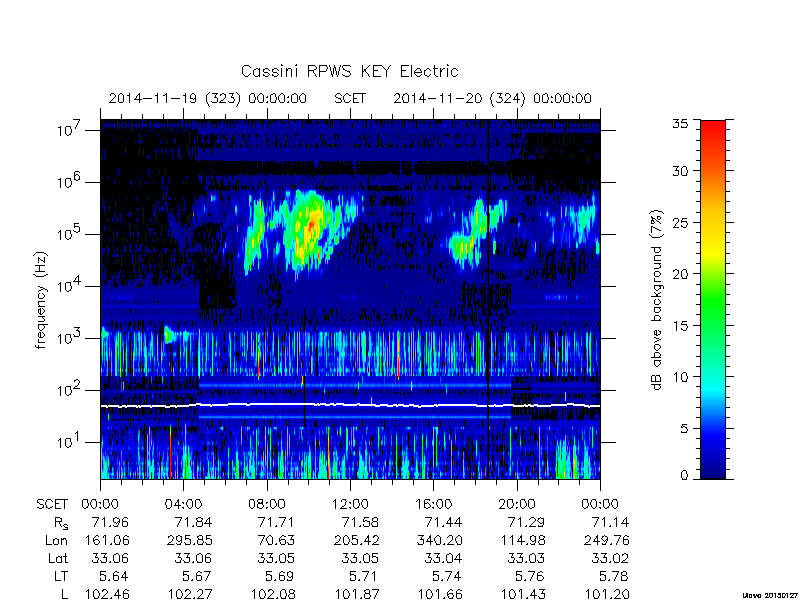Click the LT value 5.71
The image size is (800, 600).
[x=363, y=577]
